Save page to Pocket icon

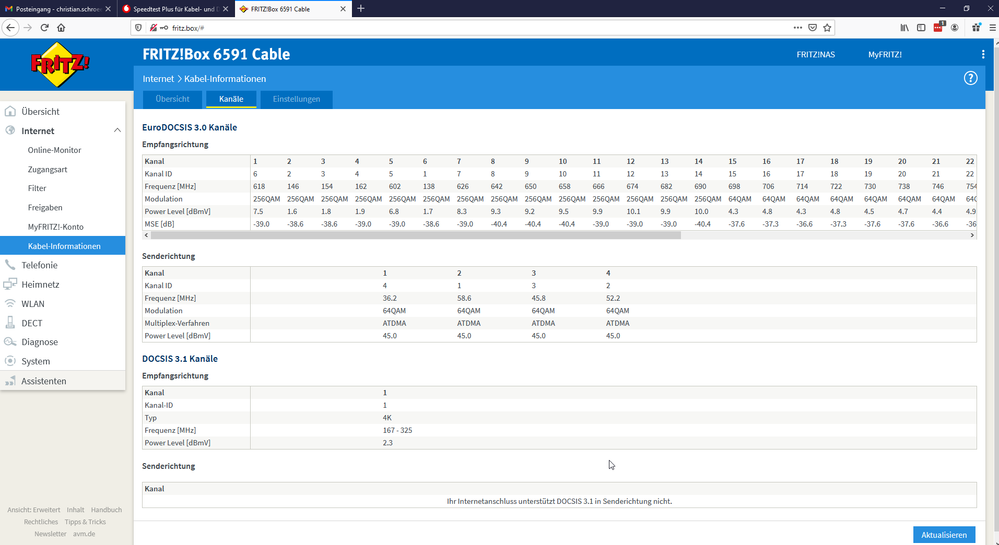point(812,27)
